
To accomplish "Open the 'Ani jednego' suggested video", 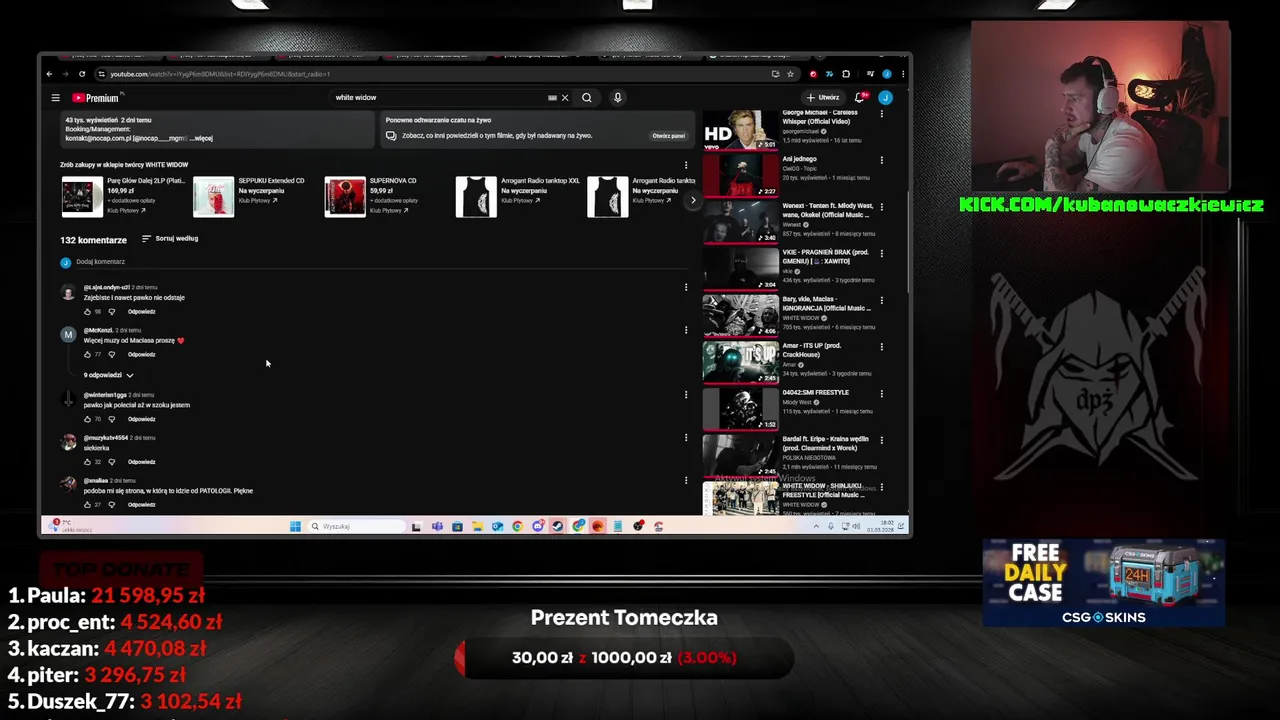I will pos(790,175).
